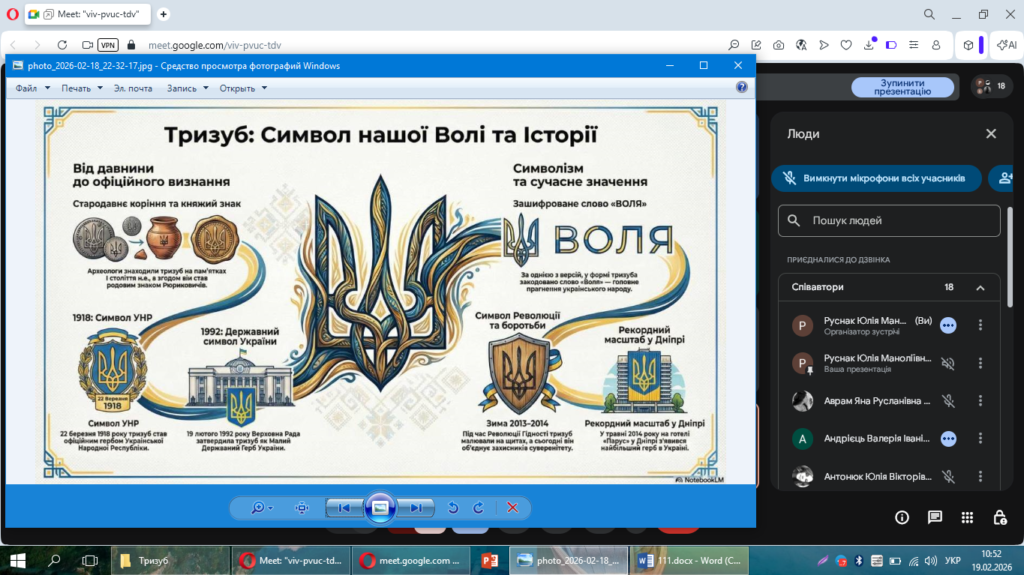Open the zoom magnifier control
Image resolution: width=1024 pixels, height=575 pixels.
point(260,508)
